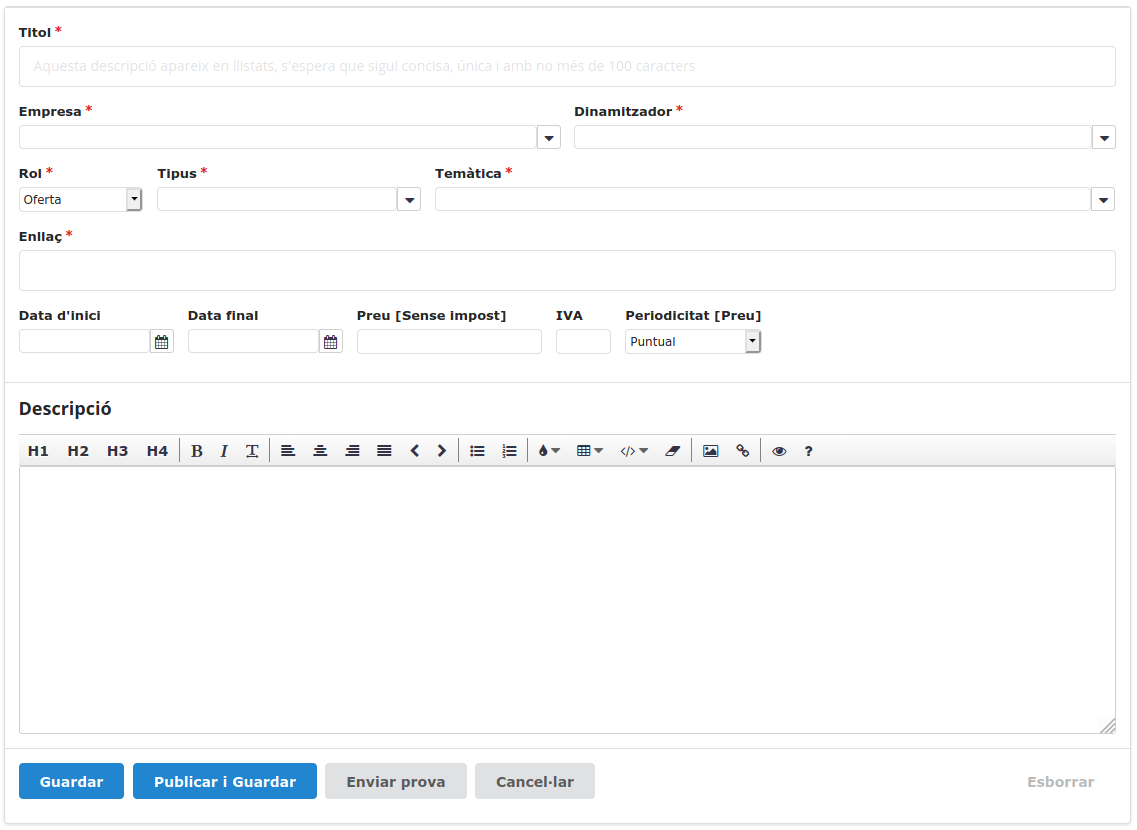Center align text in description editor
The width and height of the screenshot is (1137, 830).
(320, 451)
